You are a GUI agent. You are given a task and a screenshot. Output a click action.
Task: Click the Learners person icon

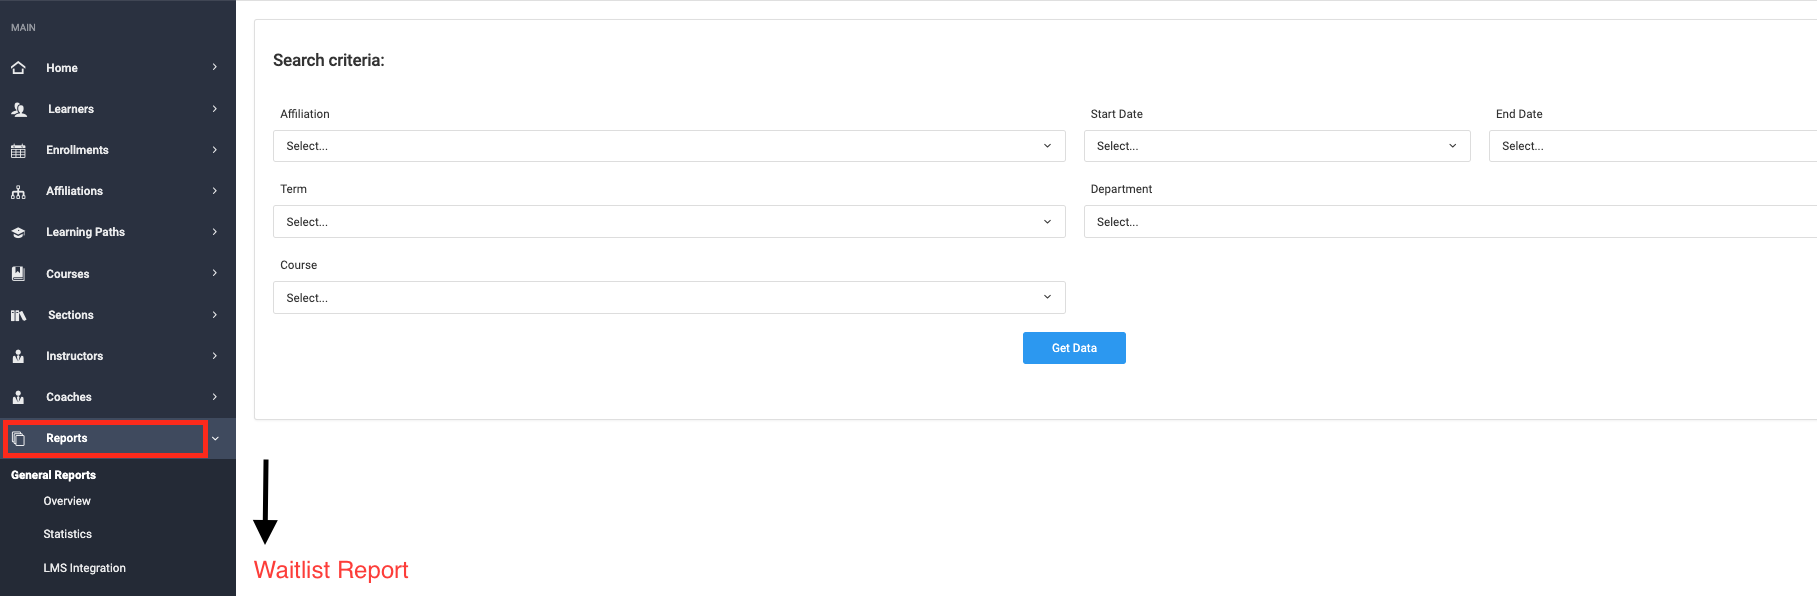click(18, 109)
